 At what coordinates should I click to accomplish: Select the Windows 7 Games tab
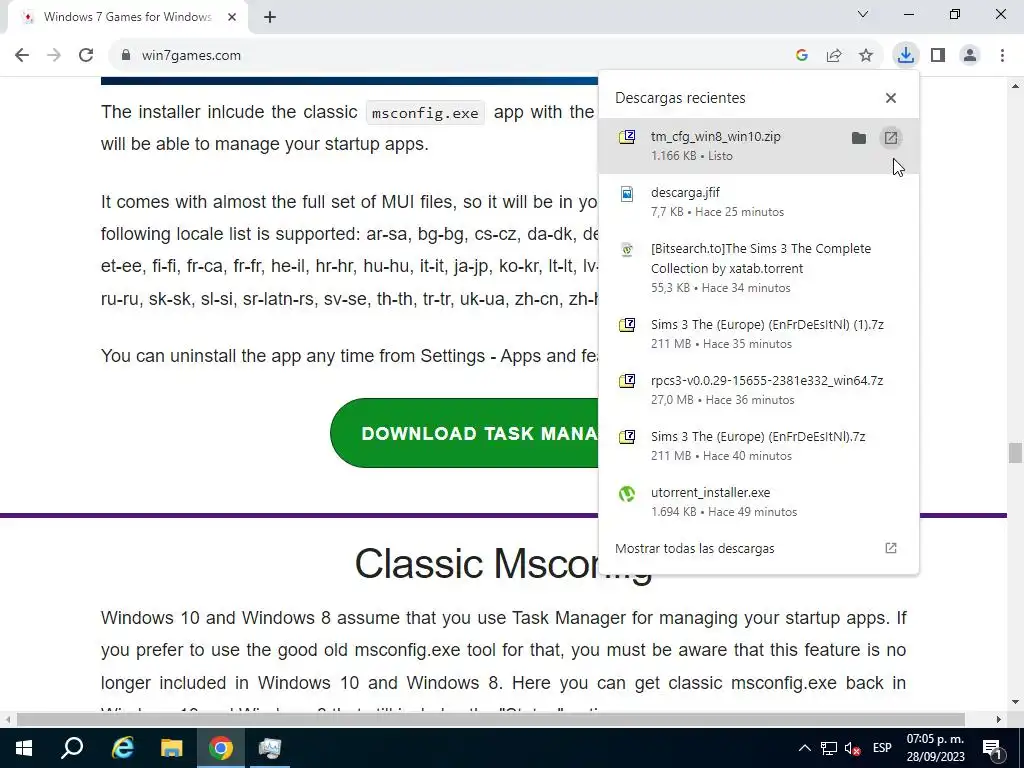coord(127,18)
